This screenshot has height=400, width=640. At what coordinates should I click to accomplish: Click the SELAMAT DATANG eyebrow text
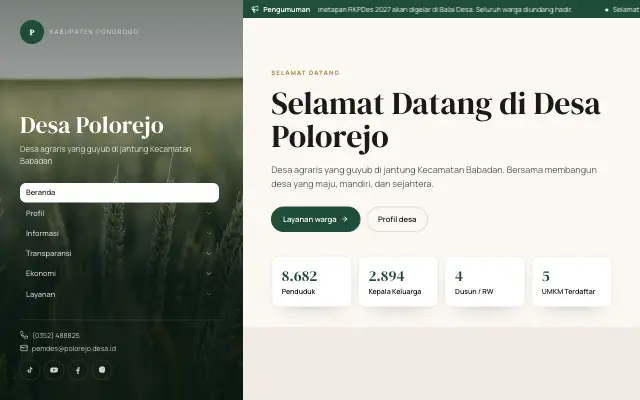[305, 73]
